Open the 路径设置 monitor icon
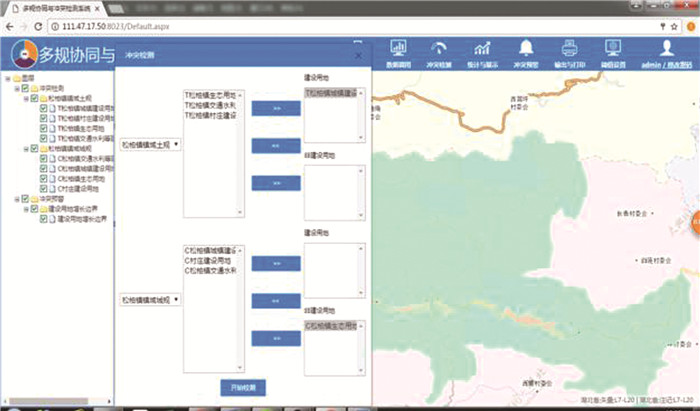The height and width of the screenshot is (411, 700). tap(612, 49)
